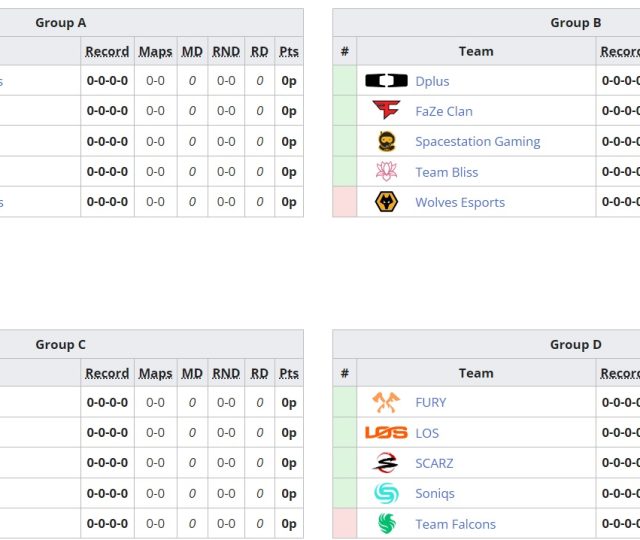Click the Team Bliss lotus logo
This screenshot has width=640, height=540.
point(386,172)
